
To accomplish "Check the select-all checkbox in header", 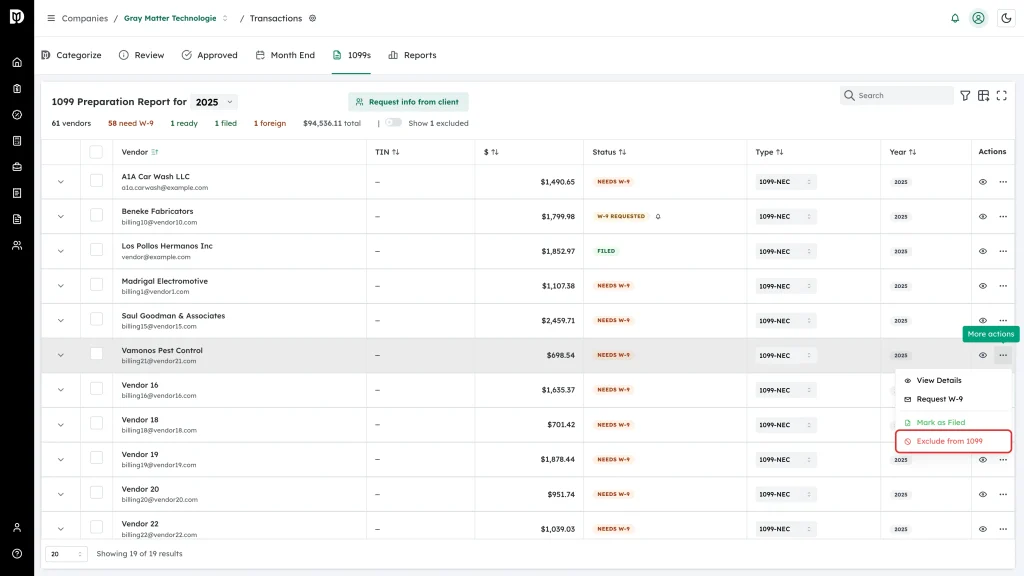I will (96, 152).
